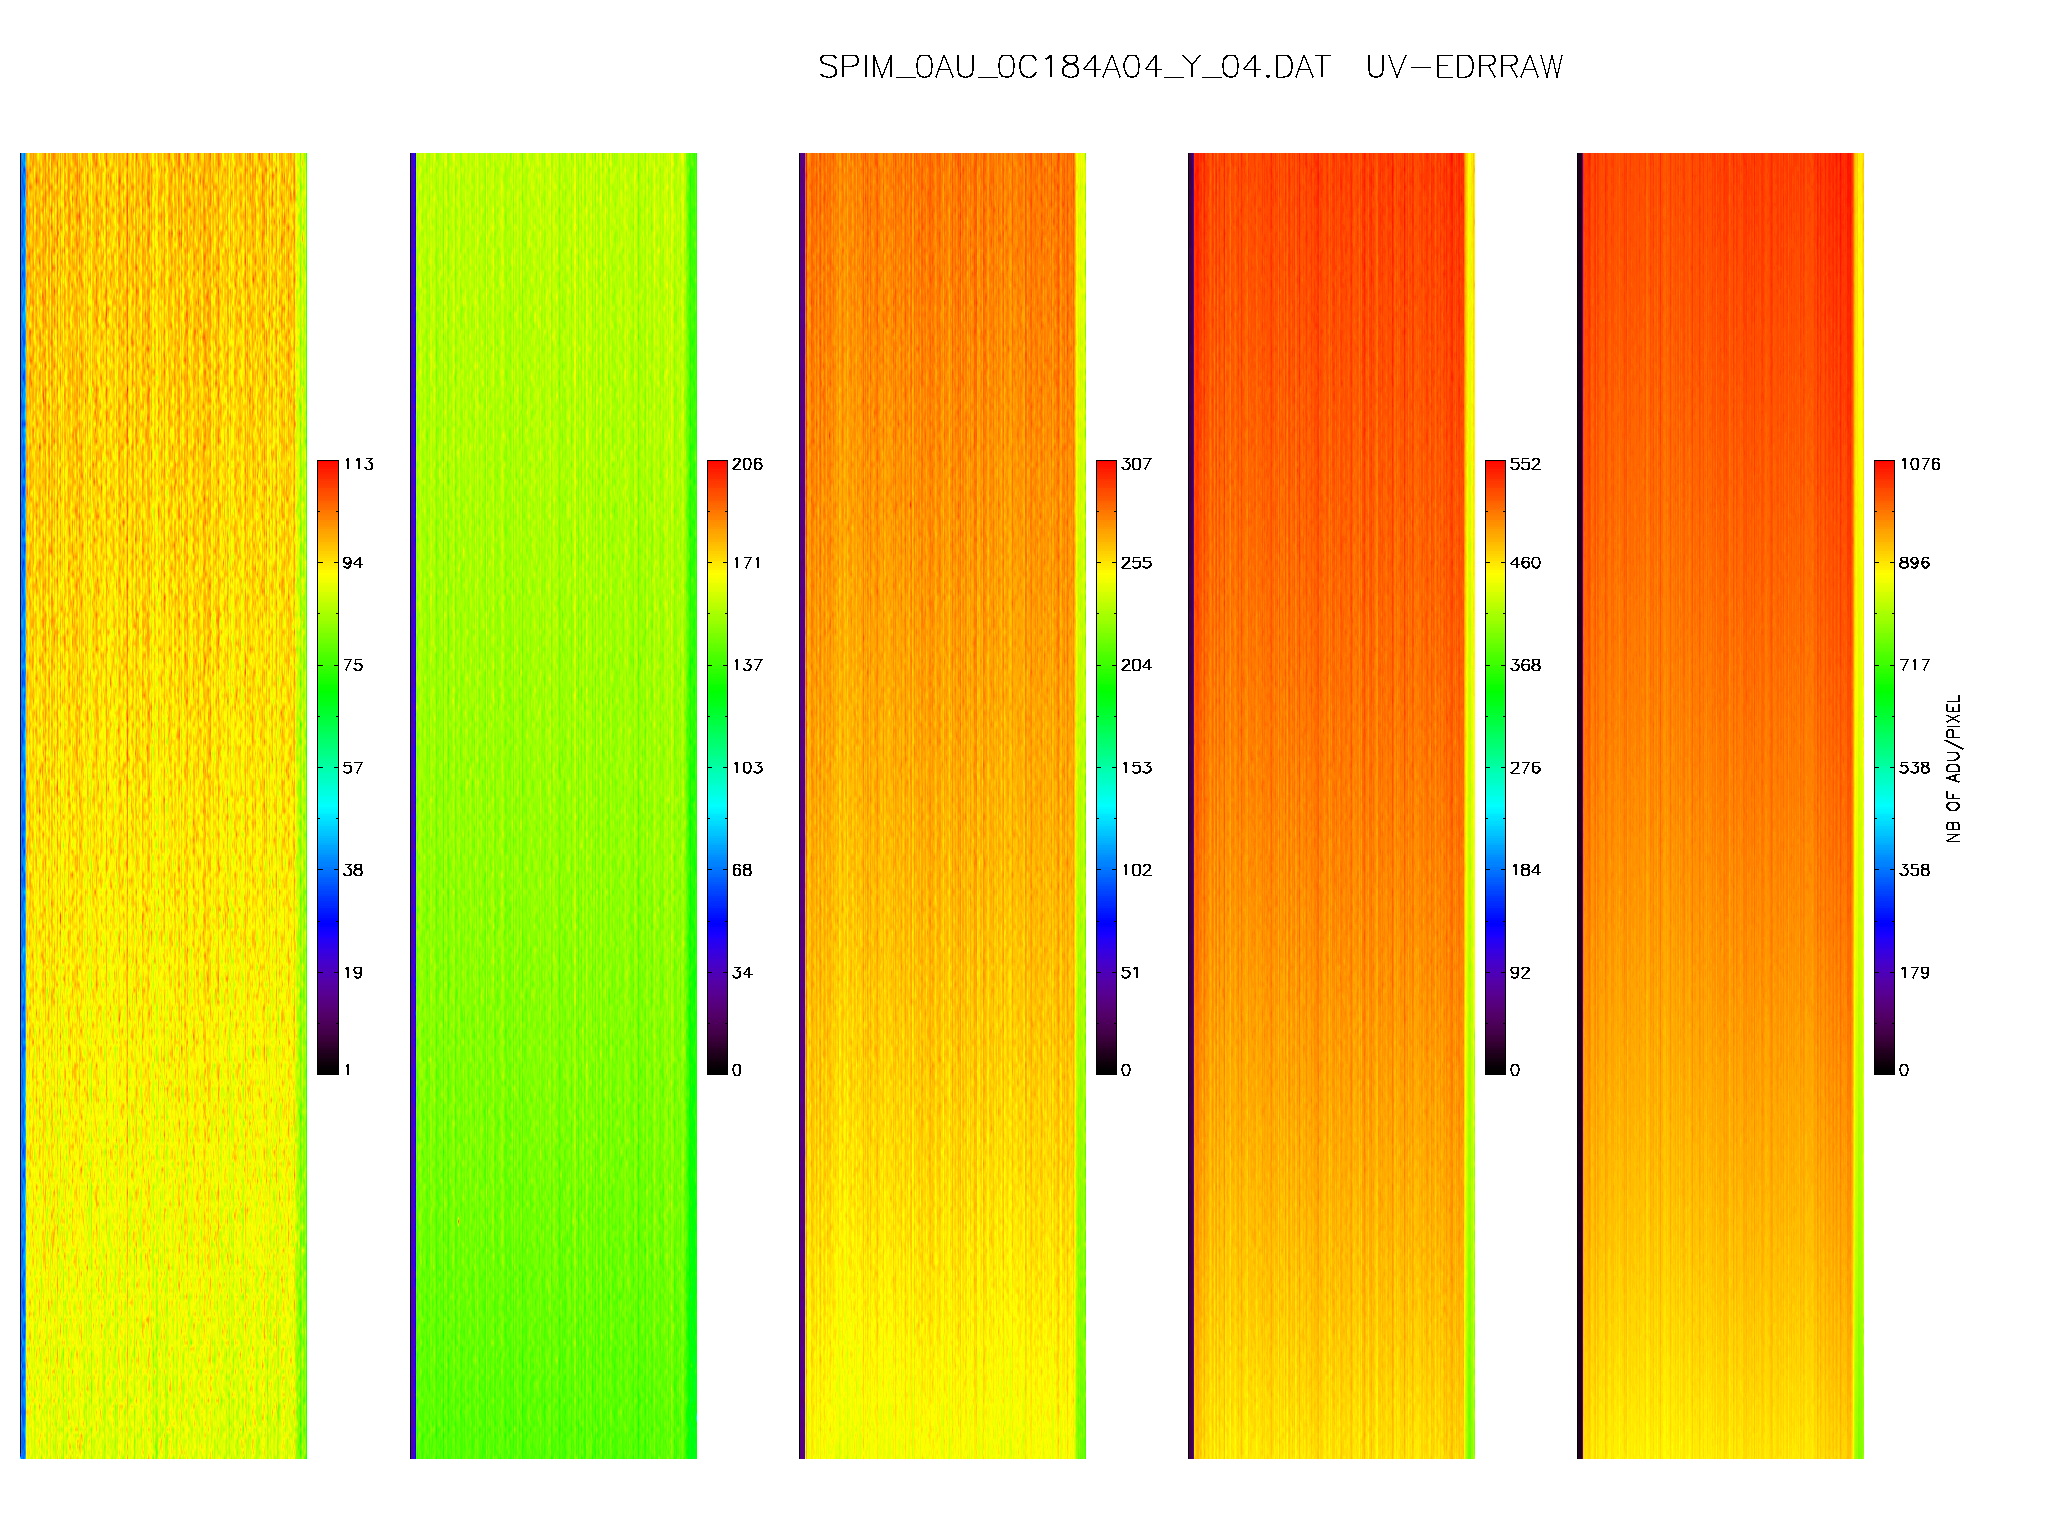Click the 896 colorbar tick label
The width and height of the screenshot is (2048, 1536).
1914,563
